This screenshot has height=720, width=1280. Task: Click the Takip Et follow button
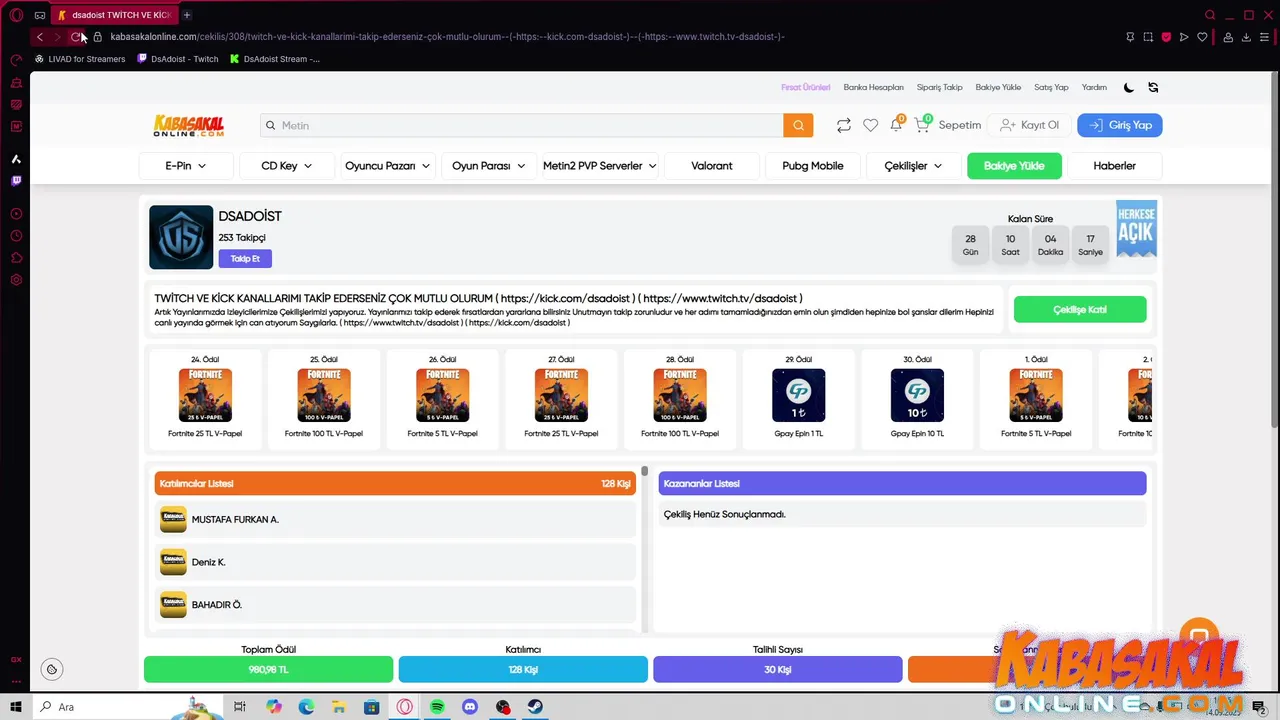[x=245, y=259]
